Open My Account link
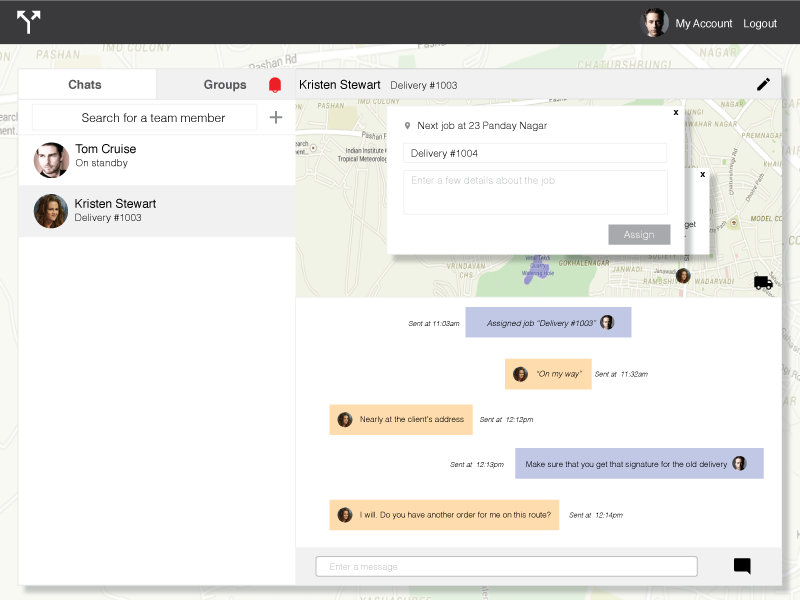 (x=703, y=23)
